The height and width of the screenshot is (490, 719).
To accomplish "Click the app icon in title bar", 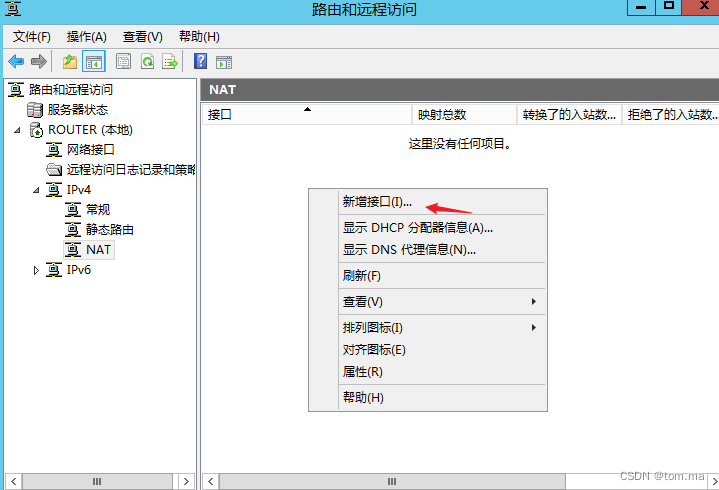I will tap(12, 9).
